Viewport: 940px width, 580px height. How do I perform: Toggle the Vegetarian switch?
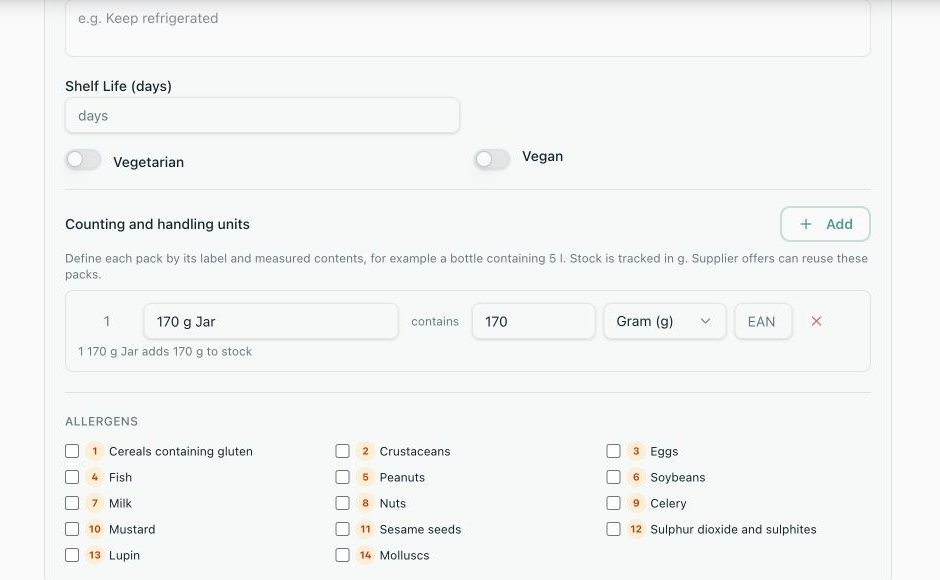[83, 160]
